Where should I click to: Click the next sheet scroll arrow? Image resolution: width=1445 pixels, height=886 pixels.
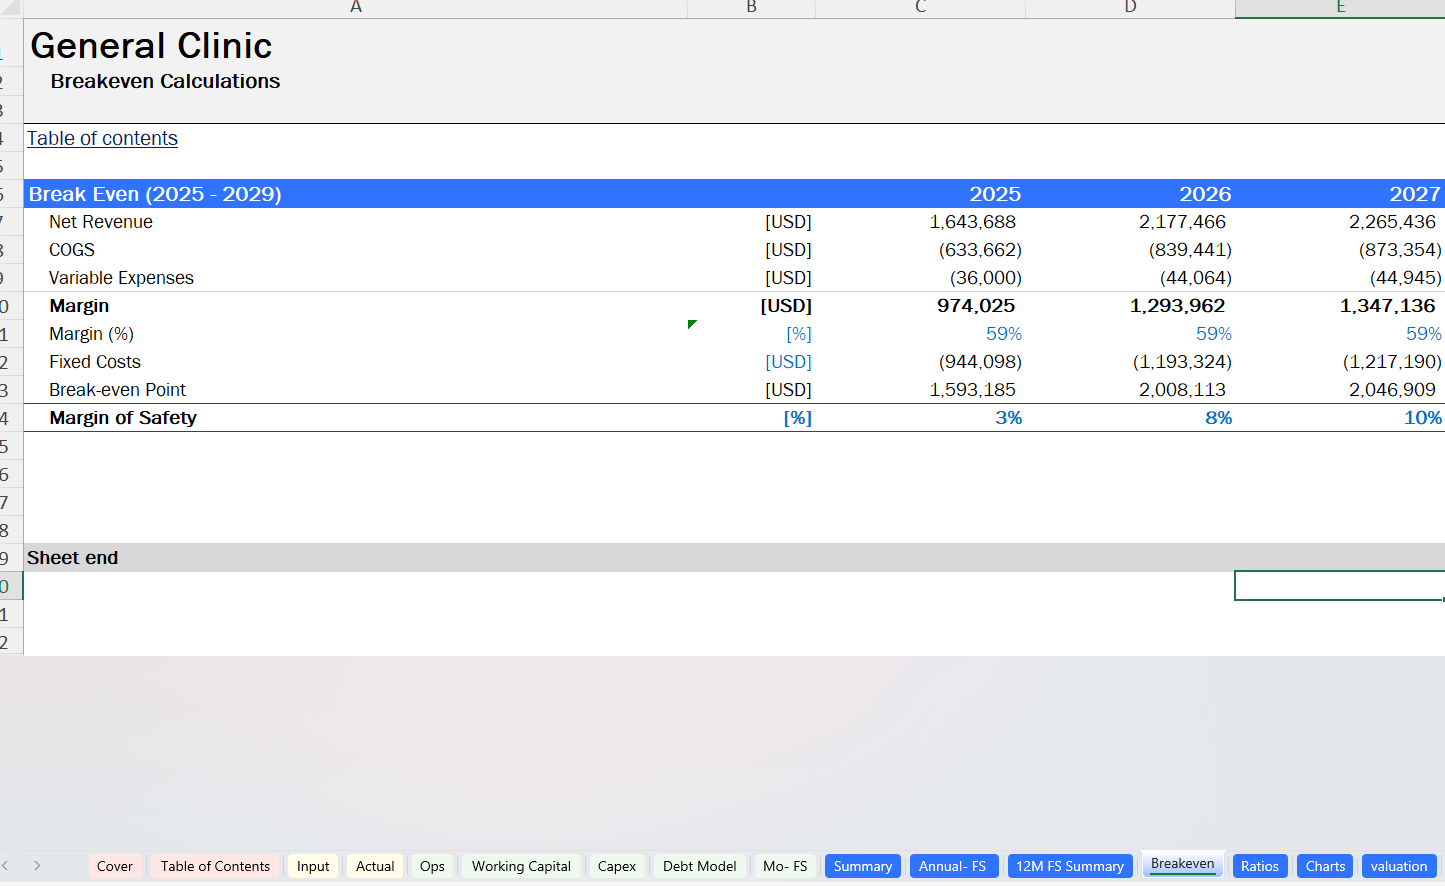[x=37, y=866]
